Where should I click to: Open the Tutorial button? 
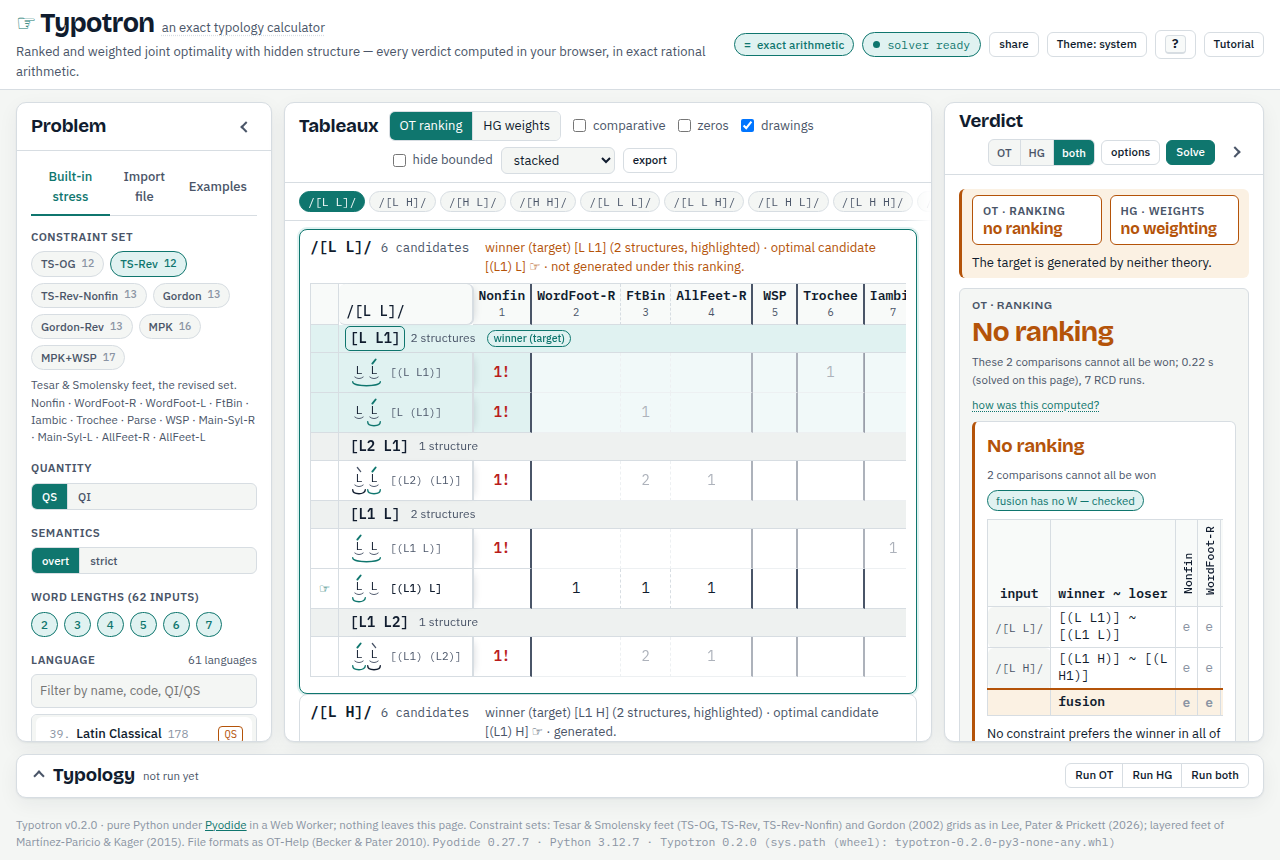(1234, 44)
